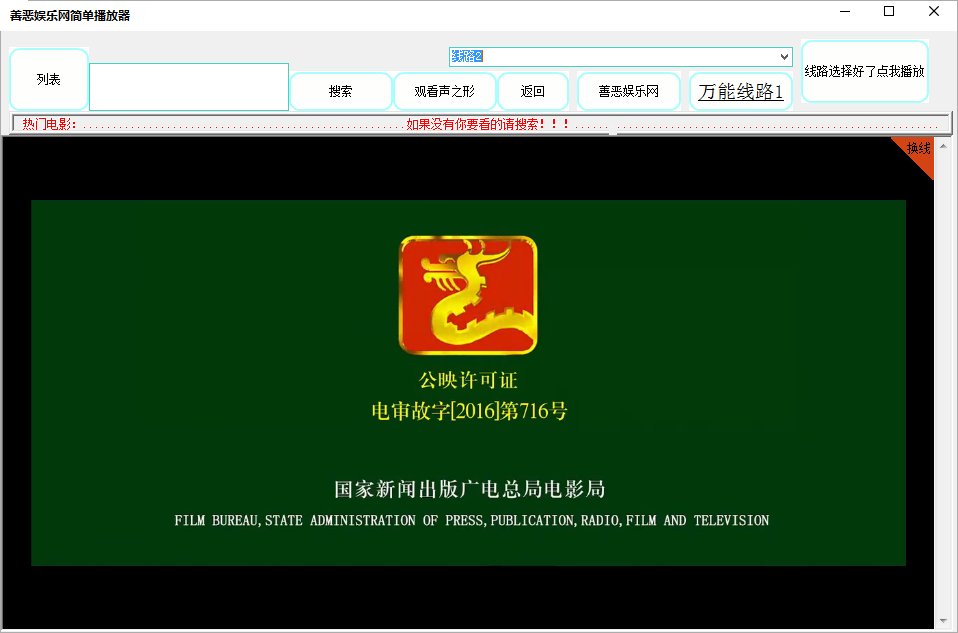Close the 善恶娱乐网 player window
958x633 pixels.
coord(933,12)
